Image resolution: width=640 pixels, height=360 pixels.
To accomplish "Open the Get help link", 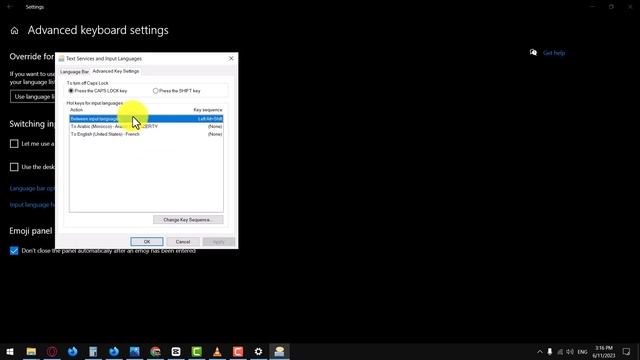I will (x=554, y=53).
